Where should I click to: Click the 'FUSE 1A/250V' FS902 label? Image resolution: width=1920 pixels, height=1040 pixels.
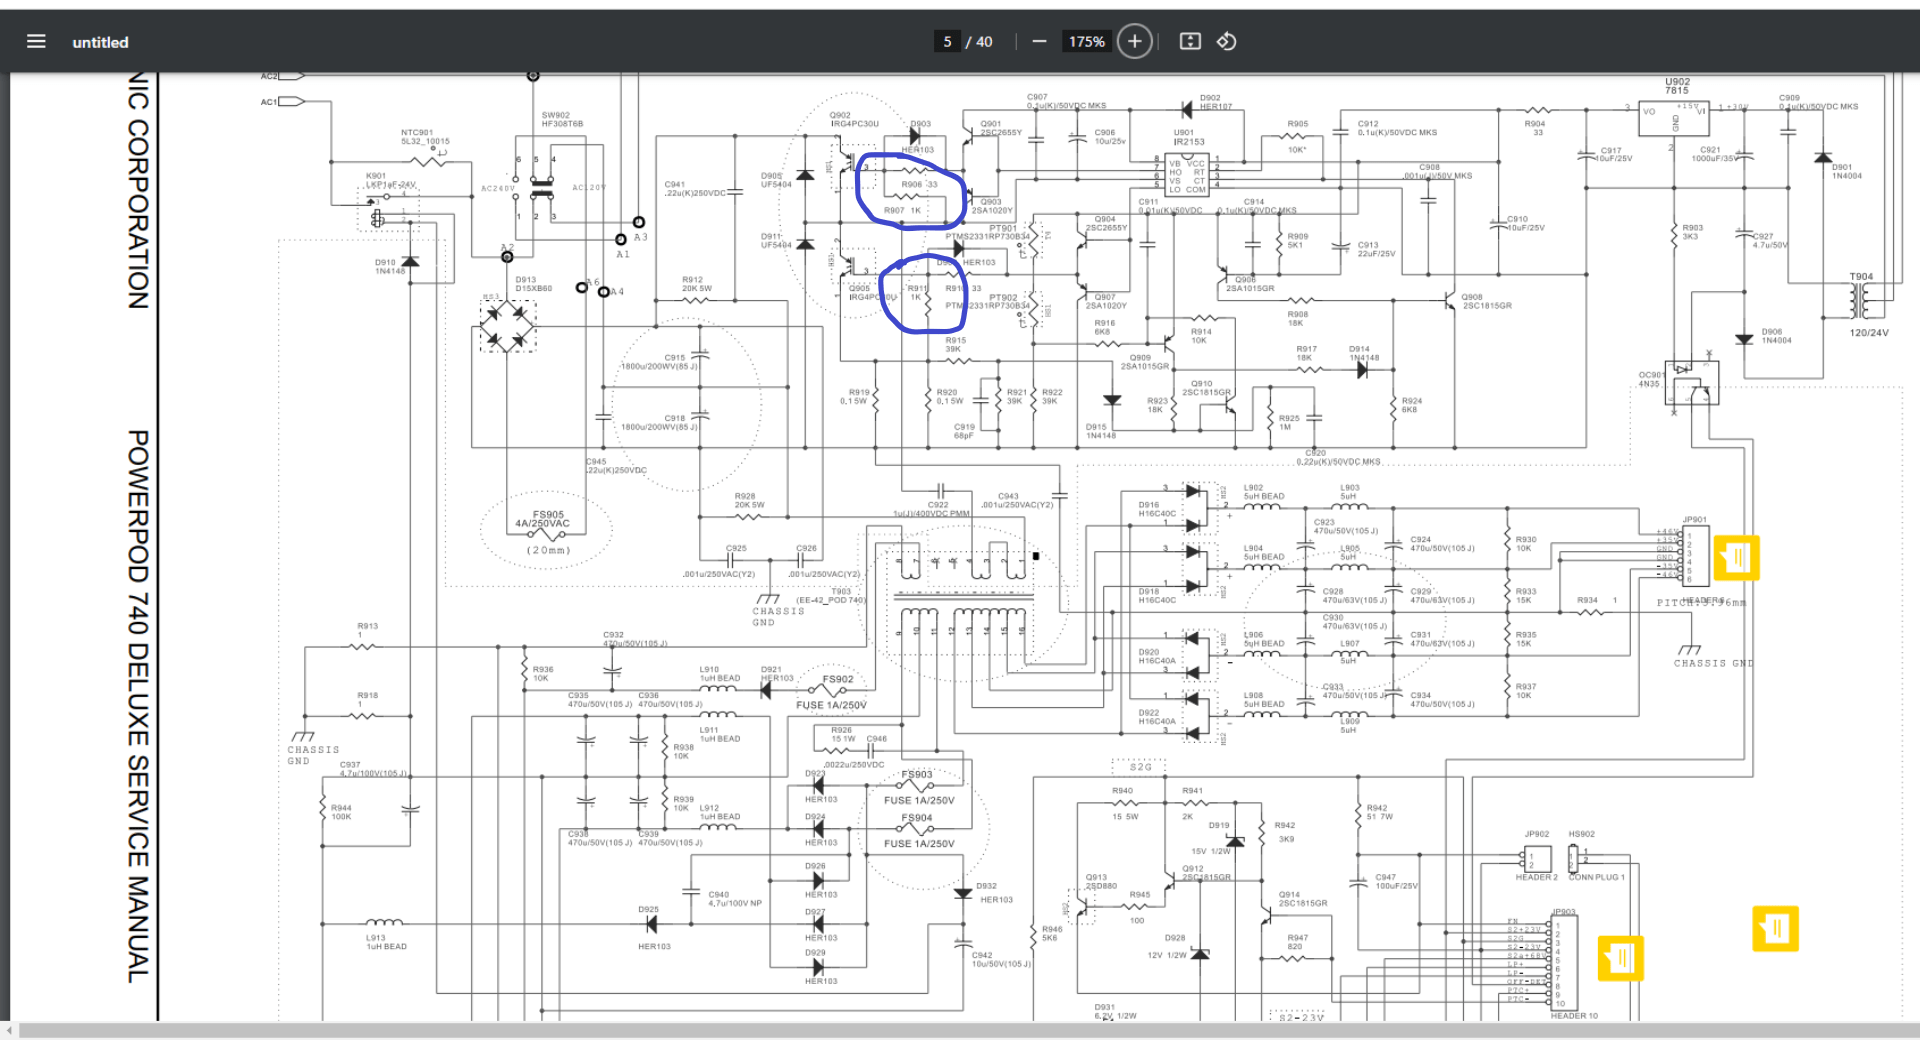coord(831,705)
